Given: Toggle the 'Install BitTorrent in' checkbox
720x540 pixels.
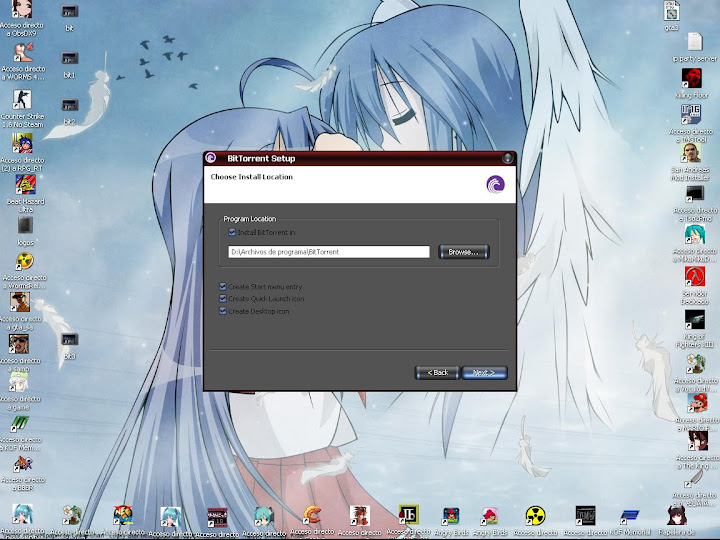Looking at the screenshot, I should pyautogui.click(x=232, y=232).
